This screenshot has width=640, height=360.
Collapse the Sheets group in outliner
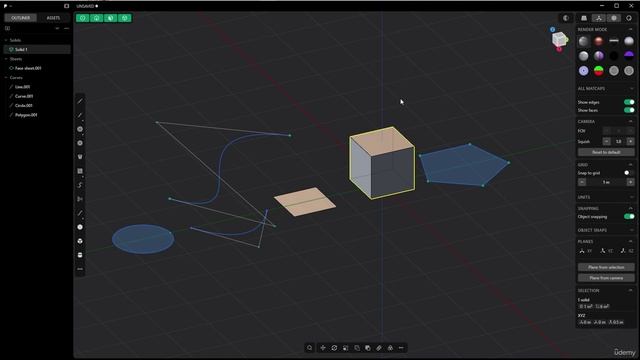6,59
